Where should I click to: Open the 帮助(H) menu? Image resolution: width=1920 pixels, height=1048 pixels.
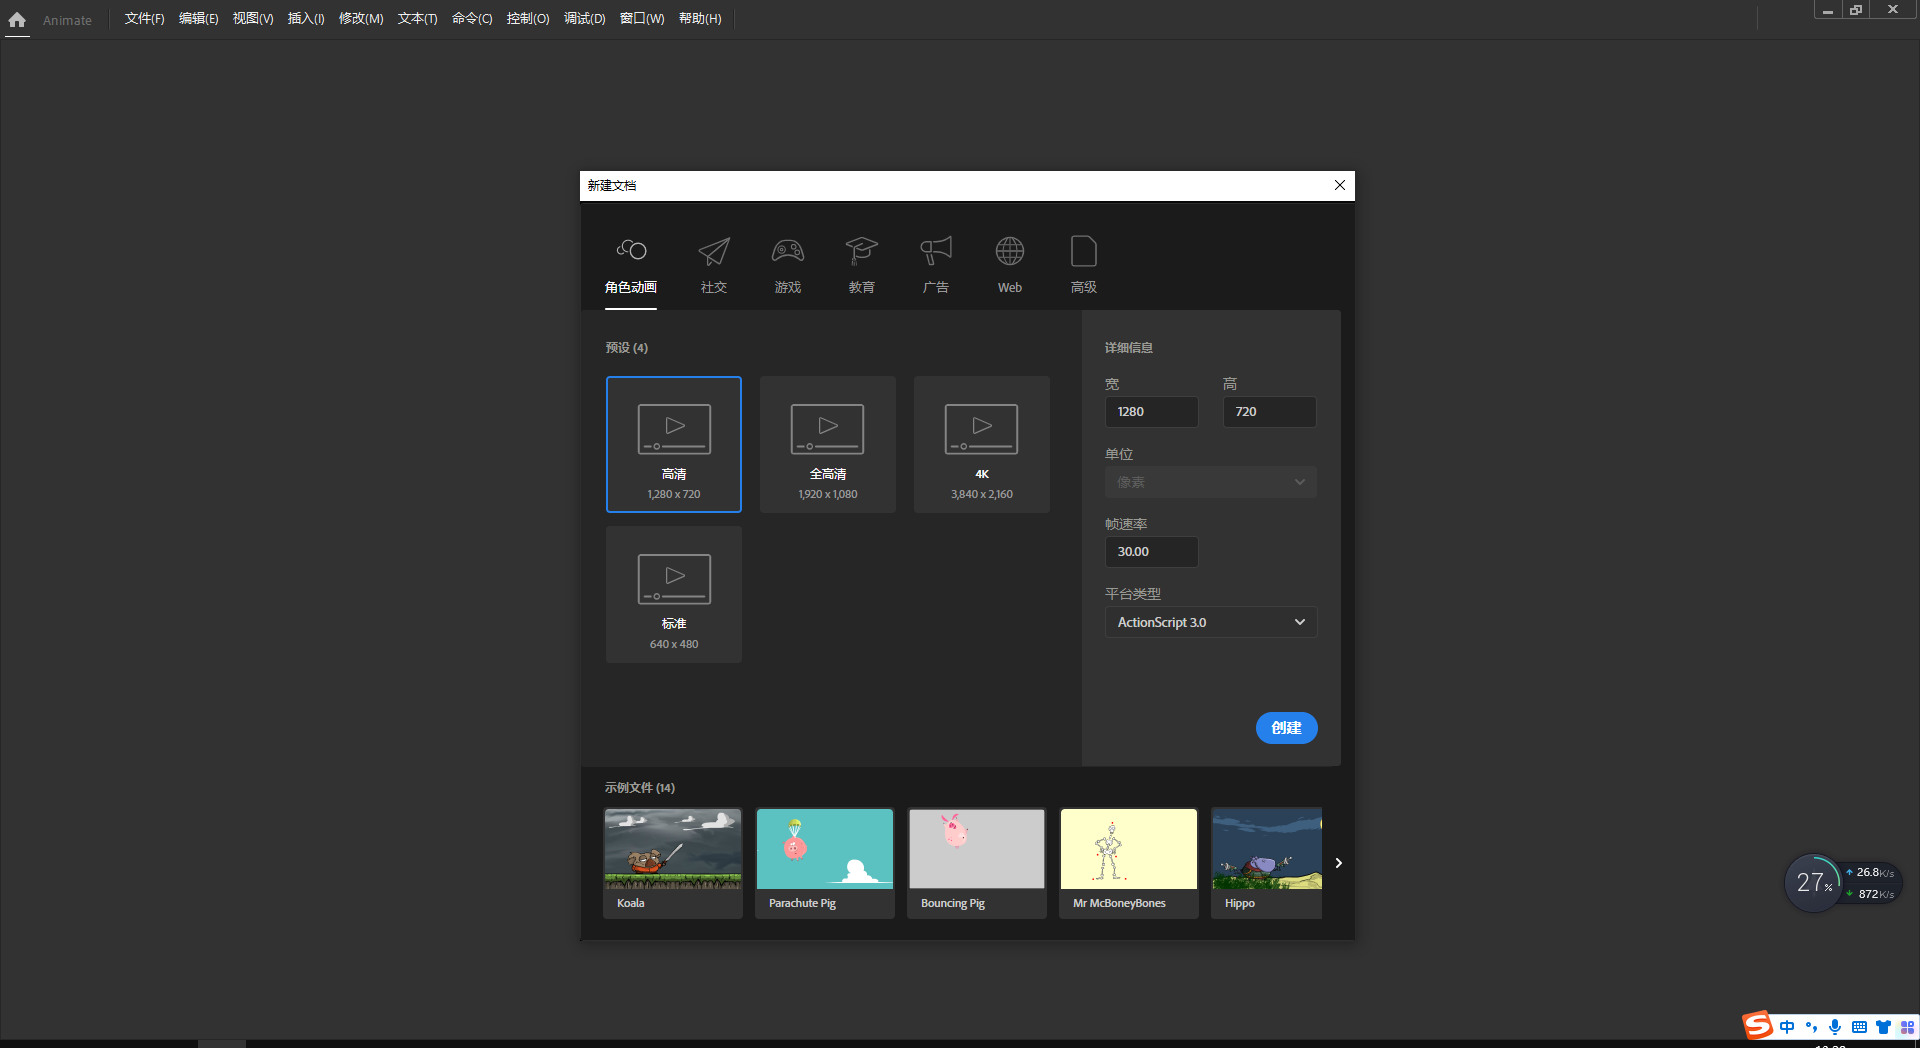pos(700,19)
